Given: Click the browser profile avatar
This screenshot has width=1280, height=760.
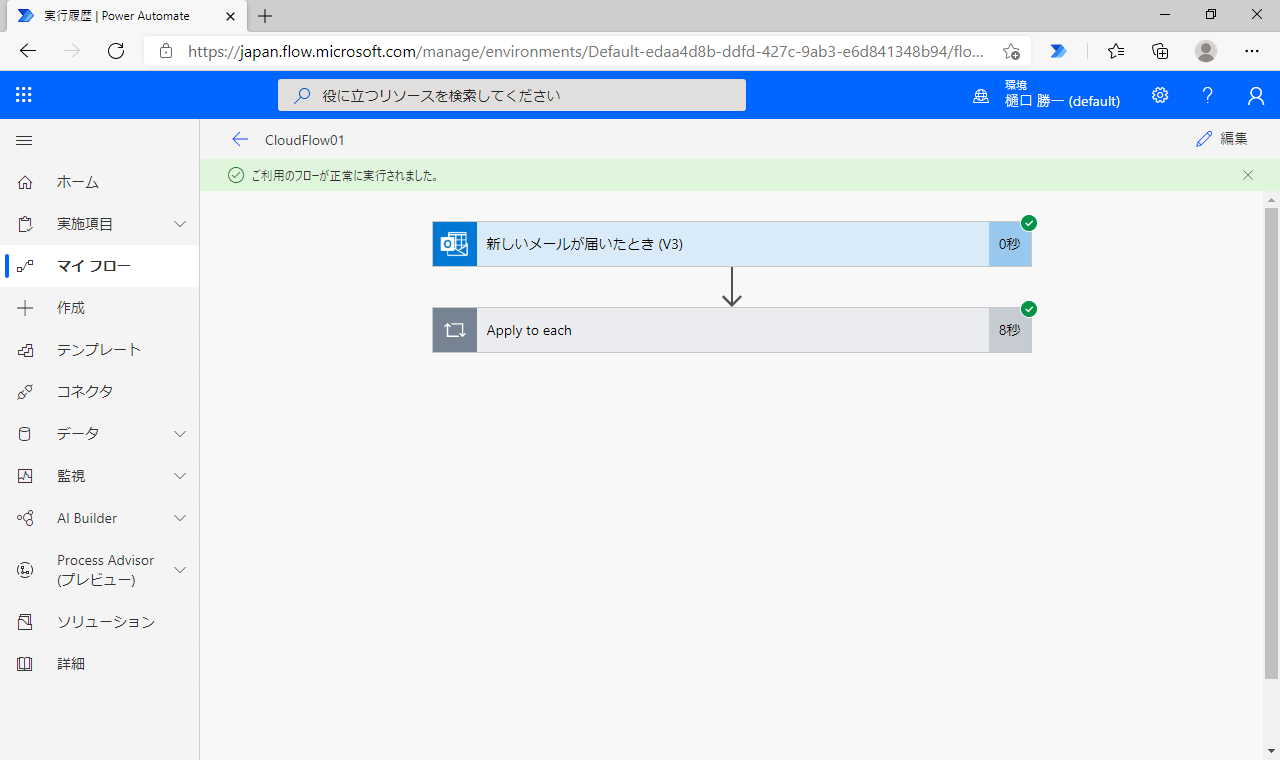Looking at the screenshot, I should point(1206,51).
